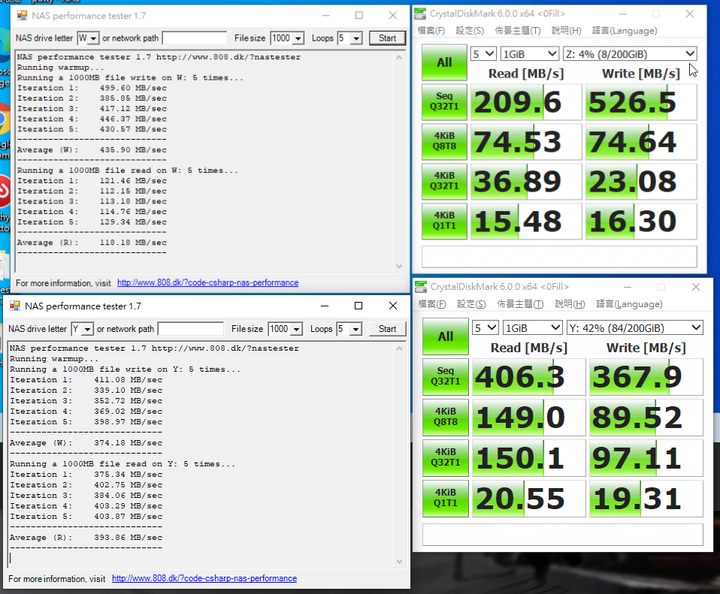The image size is (720, 594).
Task: Click 367.9 sequential write result in bottom CrystalDiskMark
Action: pyautogui.click(x=646, y=377)
